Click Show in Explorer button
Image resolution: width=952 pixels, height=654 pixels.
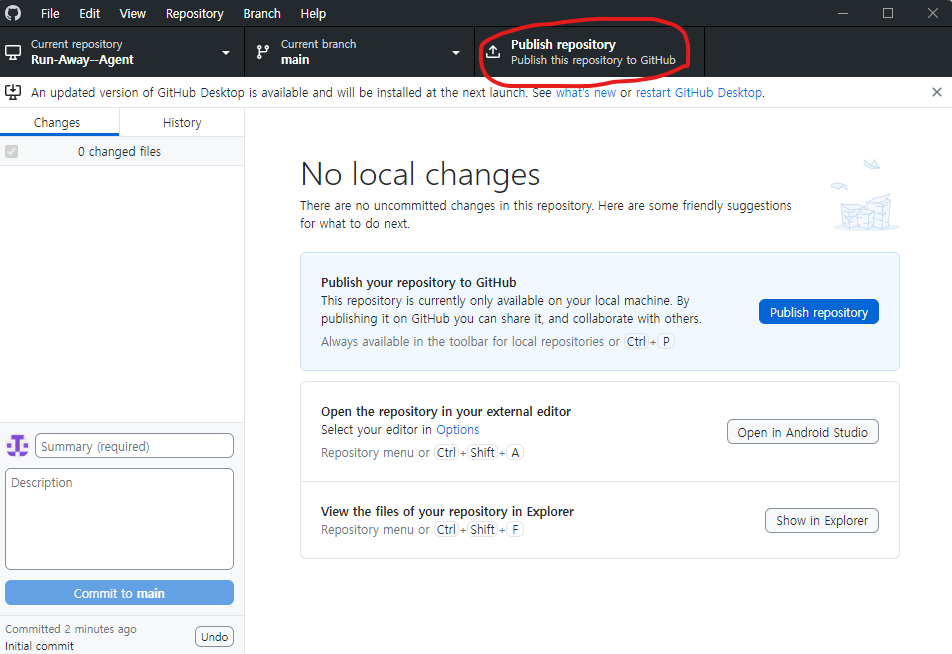coord(821,520)
